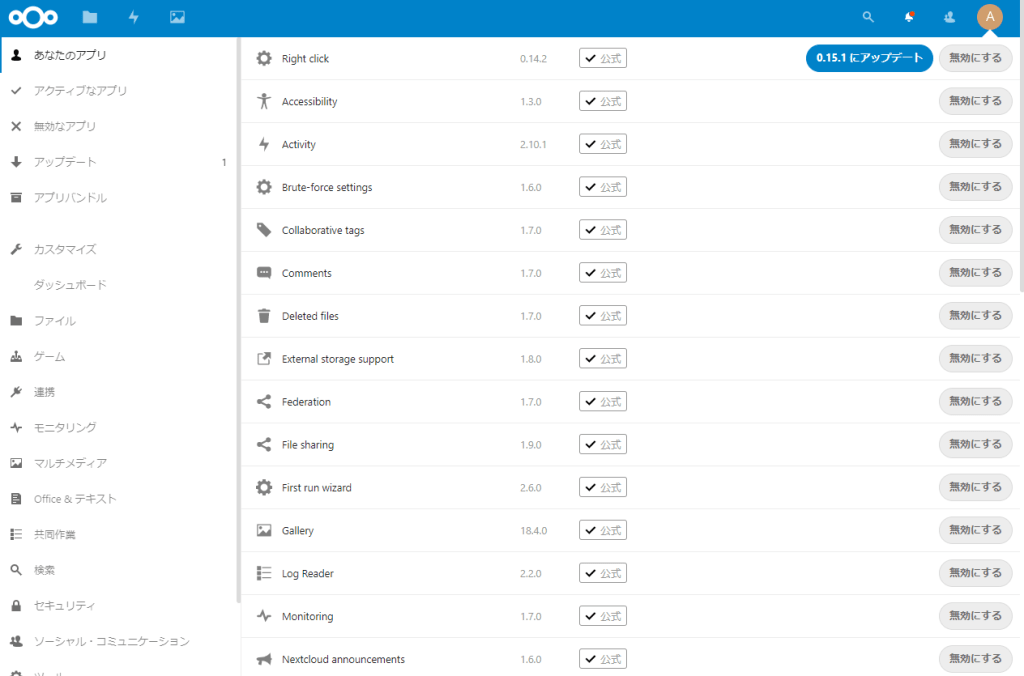The width and height of the screenshot is (1024, 676).
Task: Open Activity lightning icon in top header
Action: (x=133, y=17)
